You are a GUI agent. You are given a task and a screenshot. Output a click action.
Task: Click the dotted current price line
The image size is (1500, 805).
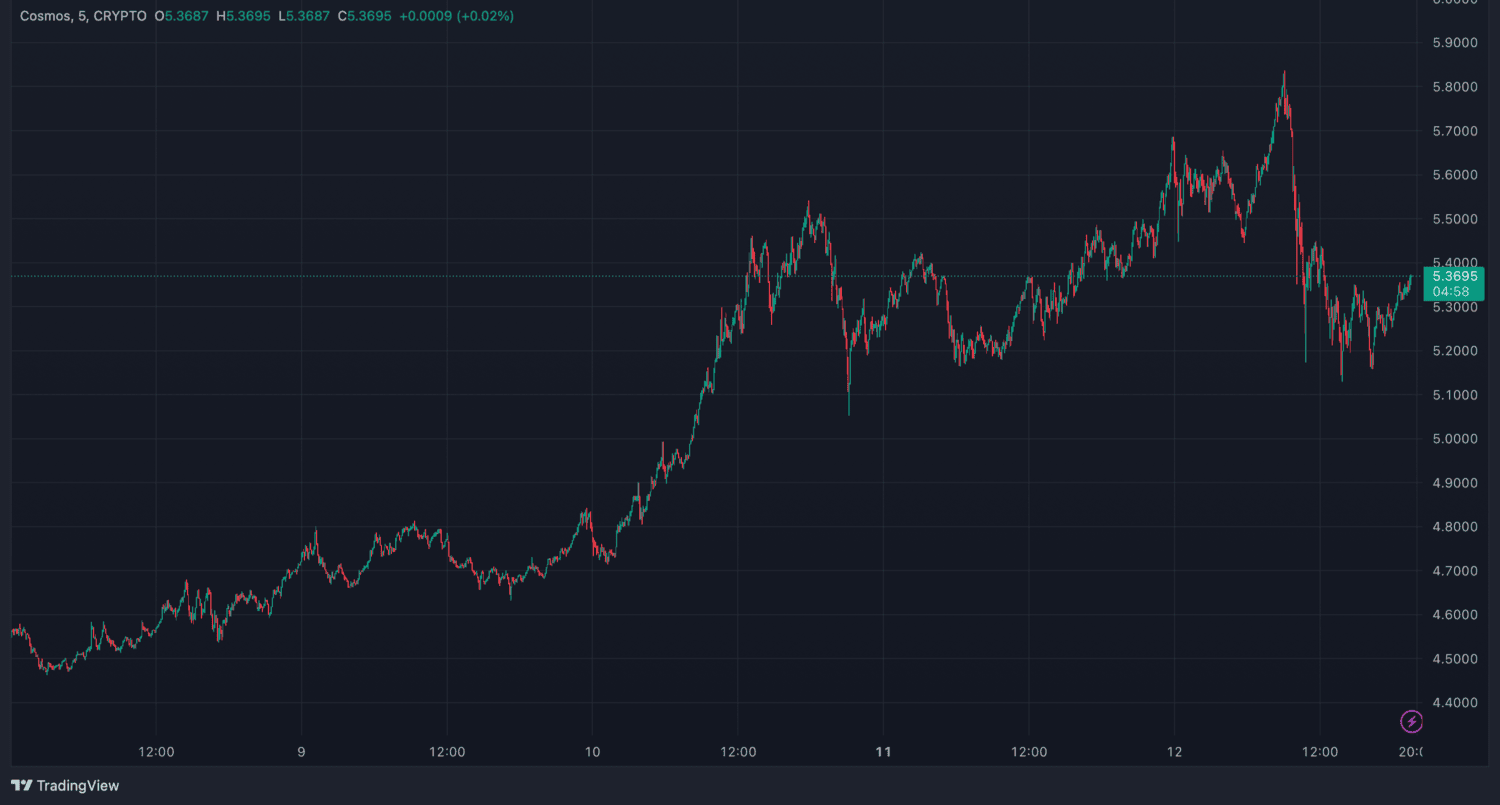(600, 276)
